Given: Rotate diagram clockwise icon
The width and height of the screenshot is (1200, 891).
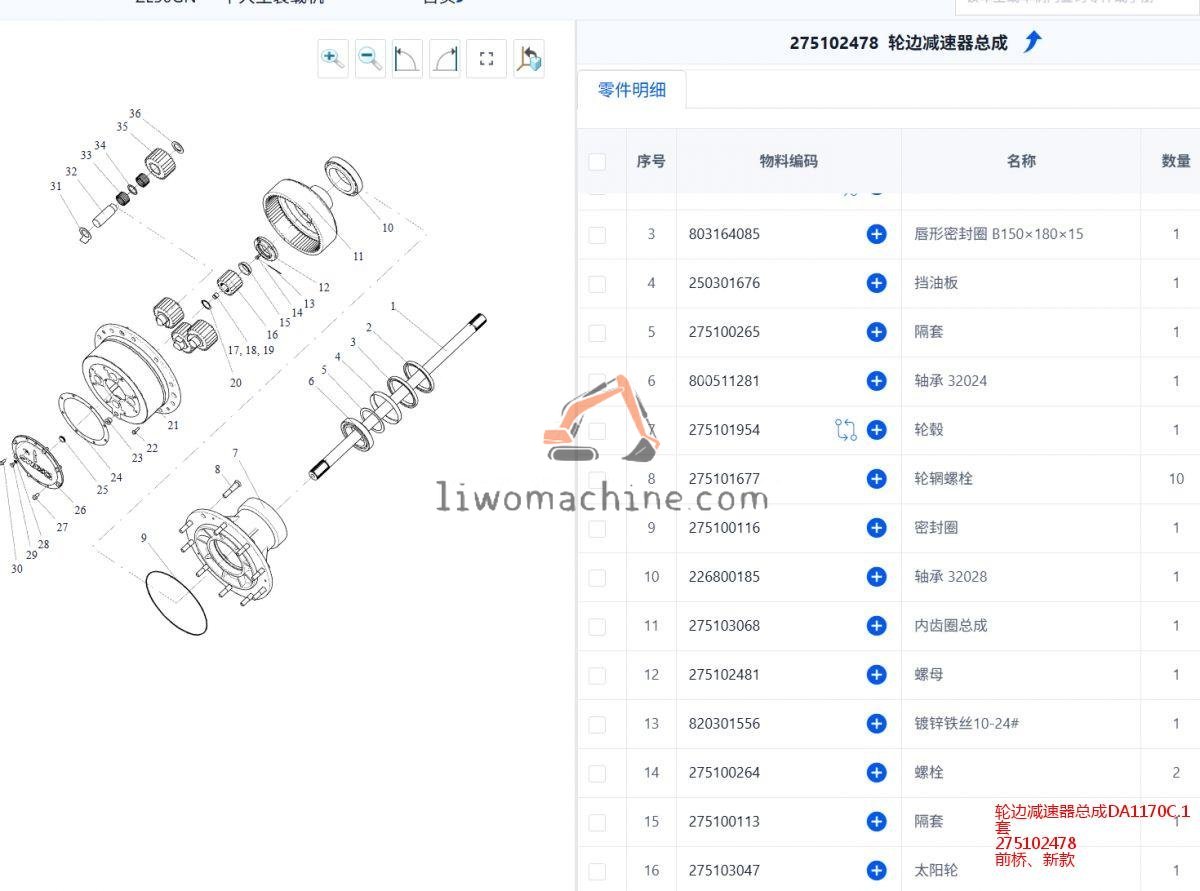Looking at the screenshot, I should point(445,59).
